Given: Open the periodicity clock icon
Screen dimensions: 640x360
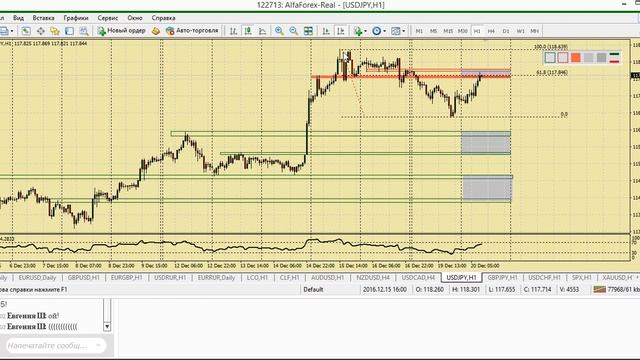Looking at the screenshot, I should 376,31.
